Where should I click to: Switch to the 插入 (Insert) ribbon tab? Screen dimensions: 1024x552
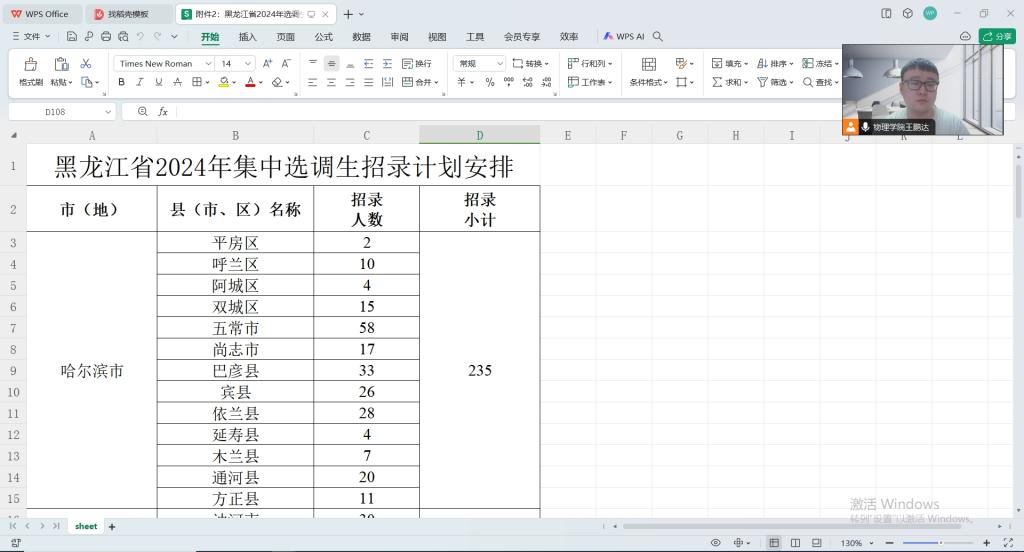point(247,37)
